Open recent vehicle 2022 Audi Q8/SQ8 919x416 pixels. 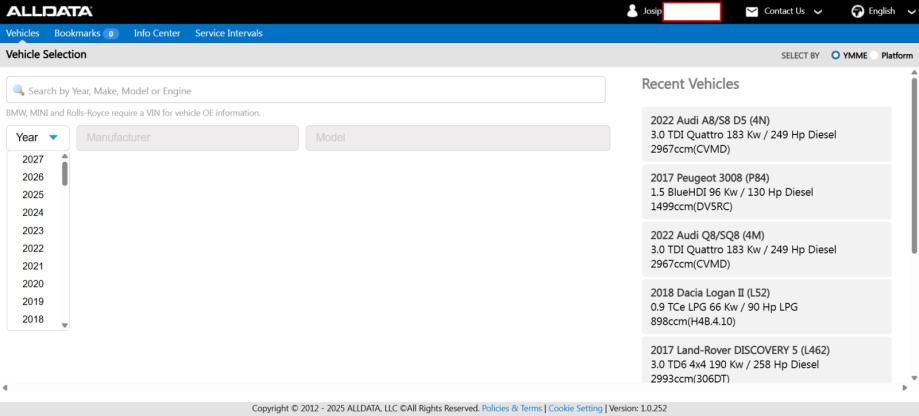(x=767, y=250)
